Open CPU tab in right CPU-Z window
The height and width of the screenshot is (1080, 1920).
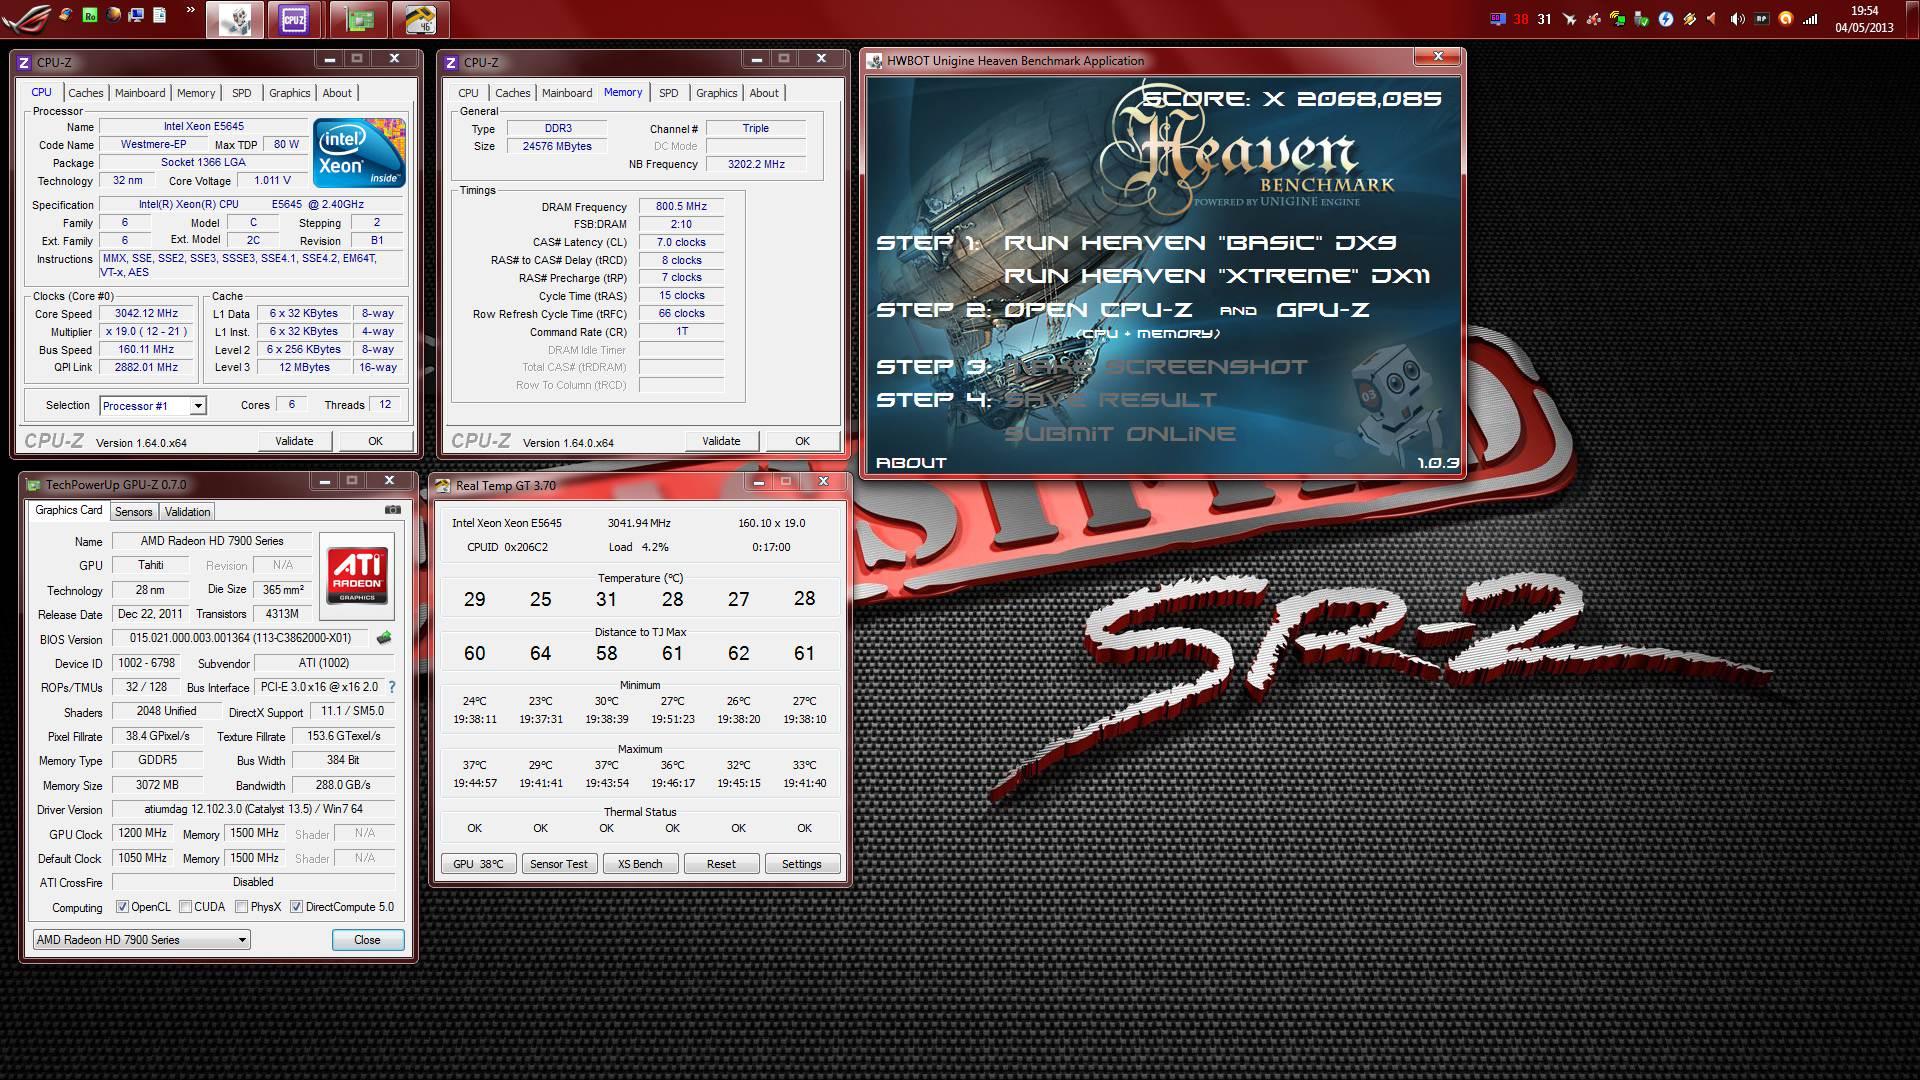point(468,93)
